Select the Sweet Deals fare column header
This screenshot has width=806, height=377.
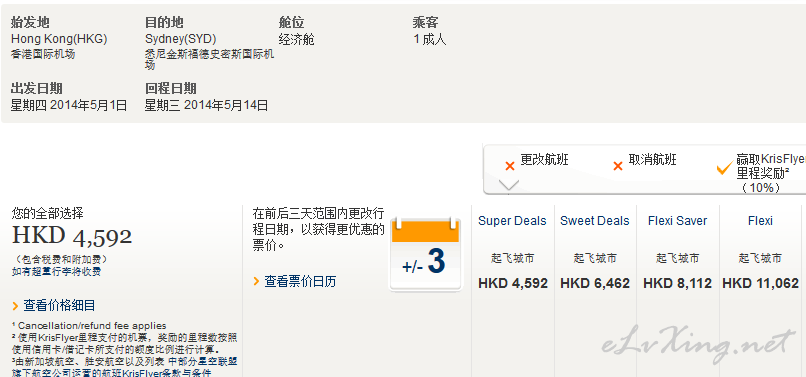click(595, 221)
